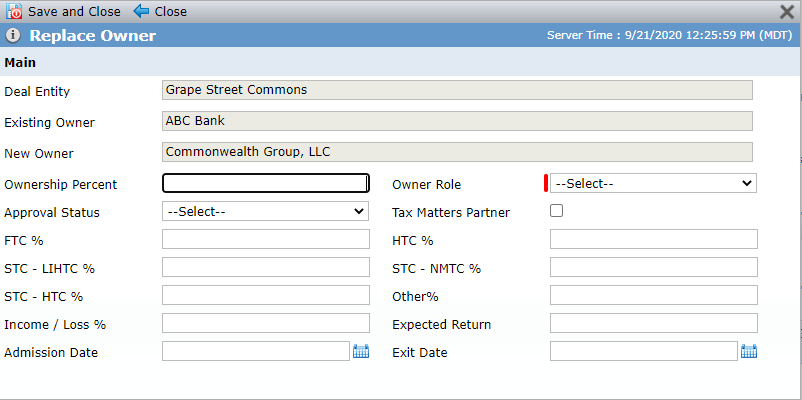Focus the Ownership Percent input field
This screenshot has width=802, height=400.
(265, 183)
